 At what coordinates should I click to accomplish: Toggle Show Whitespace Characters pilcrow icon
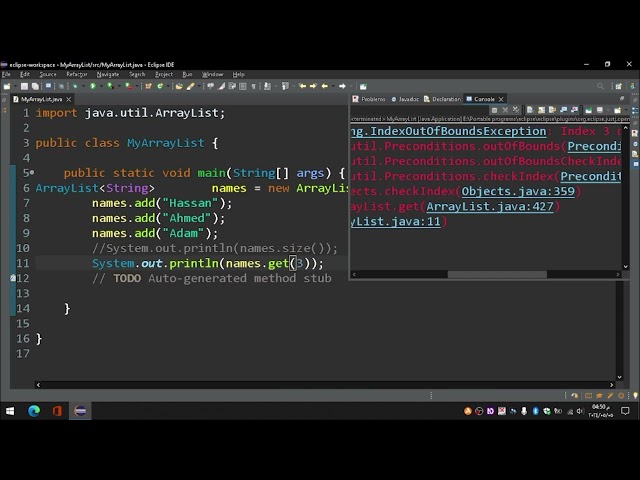pos(253,86)
